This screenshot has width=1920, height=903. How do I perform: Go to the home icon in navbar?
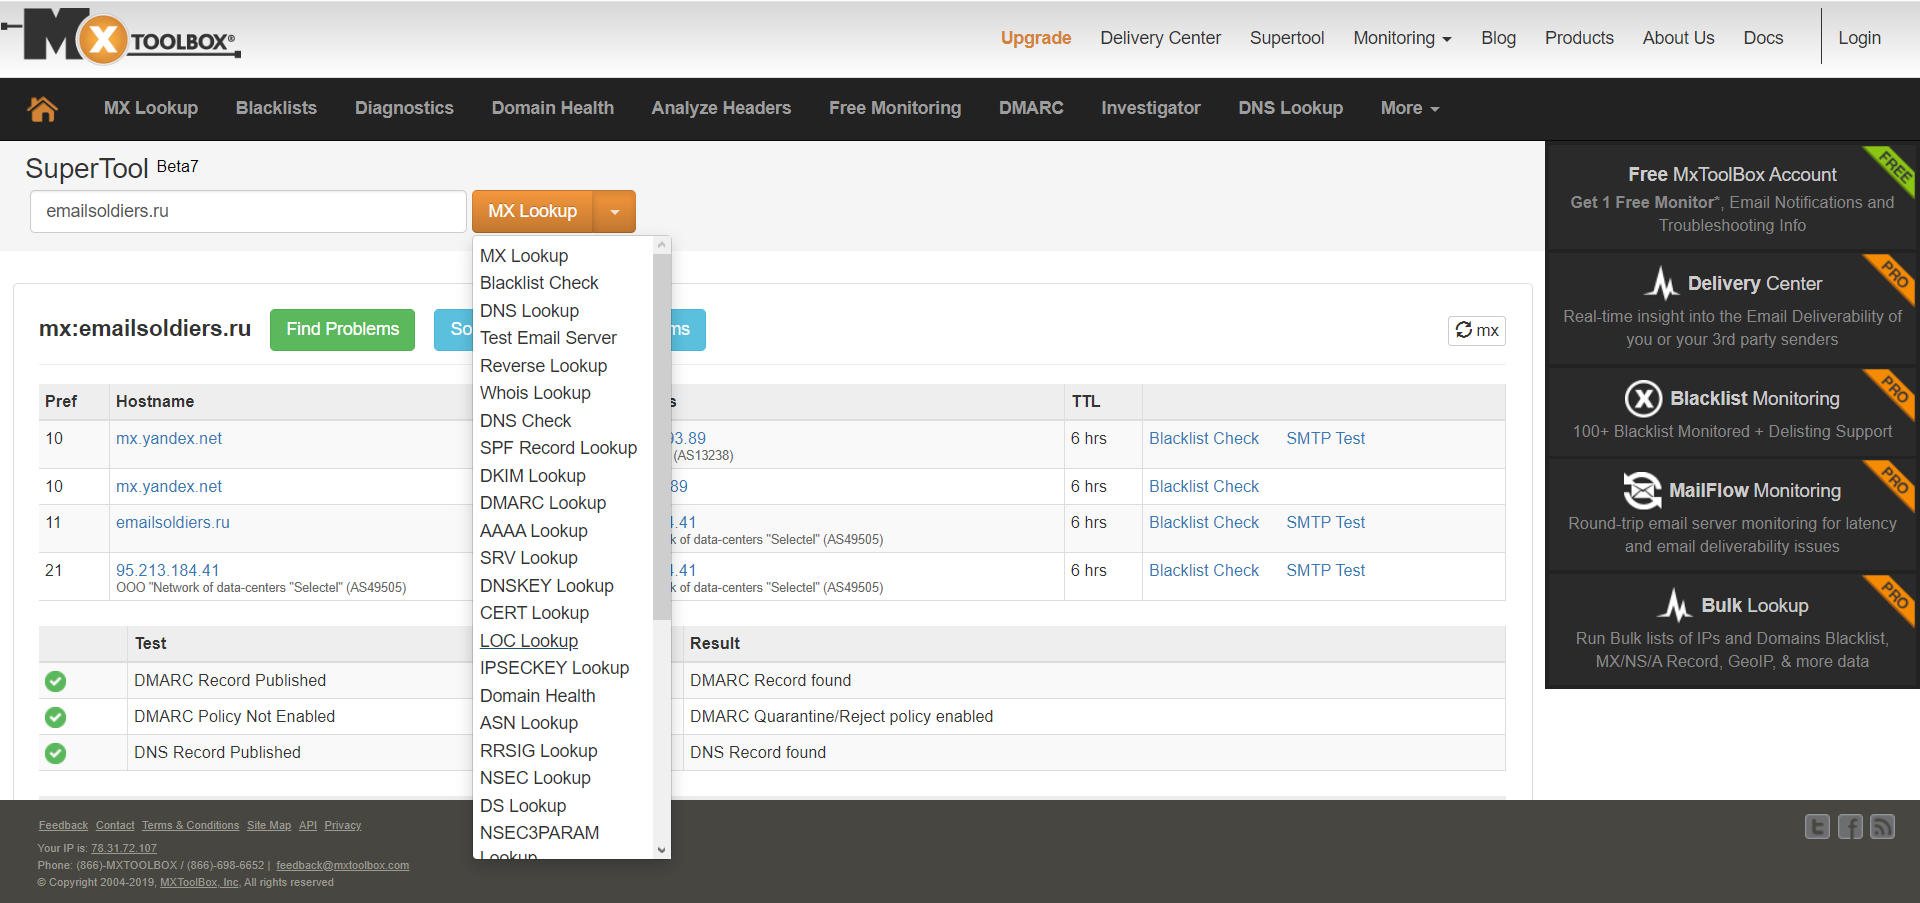[x=42, y=108]
